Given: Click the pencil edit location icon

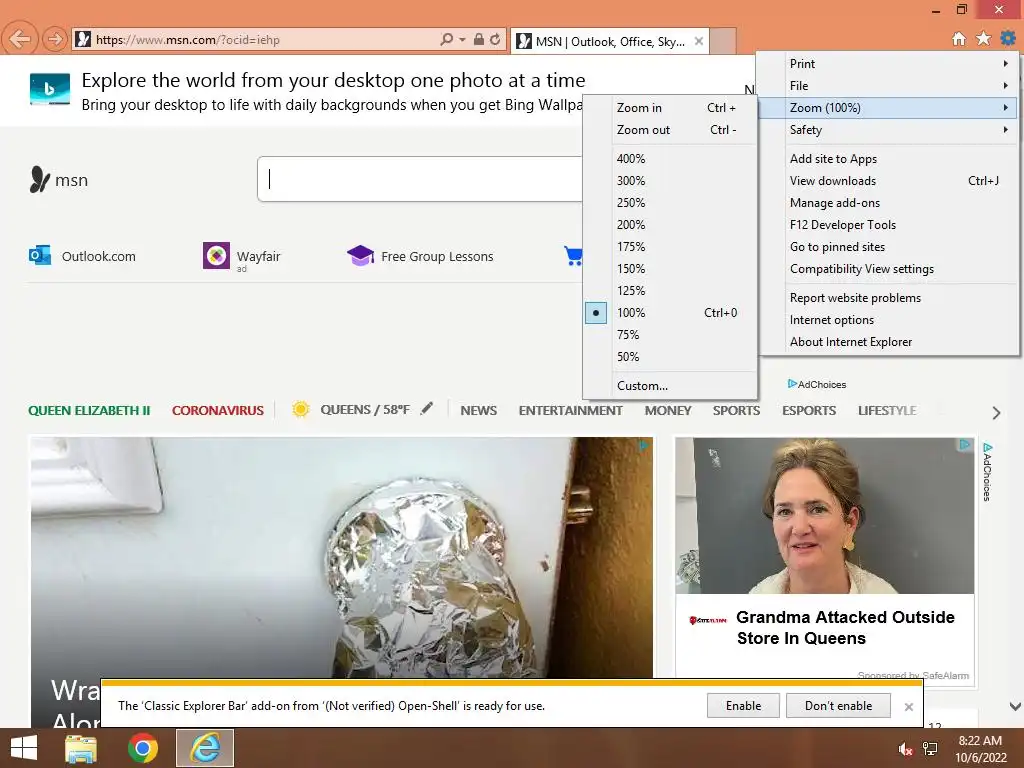Looking at the screenshot, I should [x=426, y=409].
